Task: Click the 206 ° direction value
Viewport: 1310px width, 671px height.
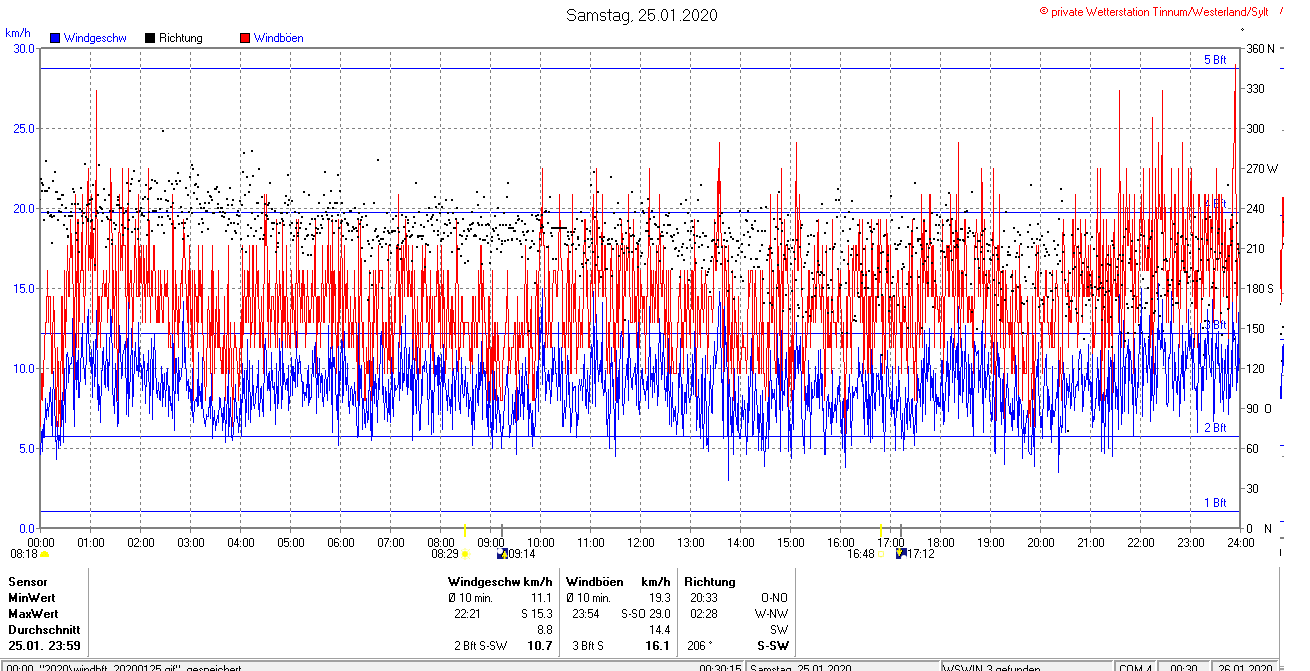Action: [701, 646]
